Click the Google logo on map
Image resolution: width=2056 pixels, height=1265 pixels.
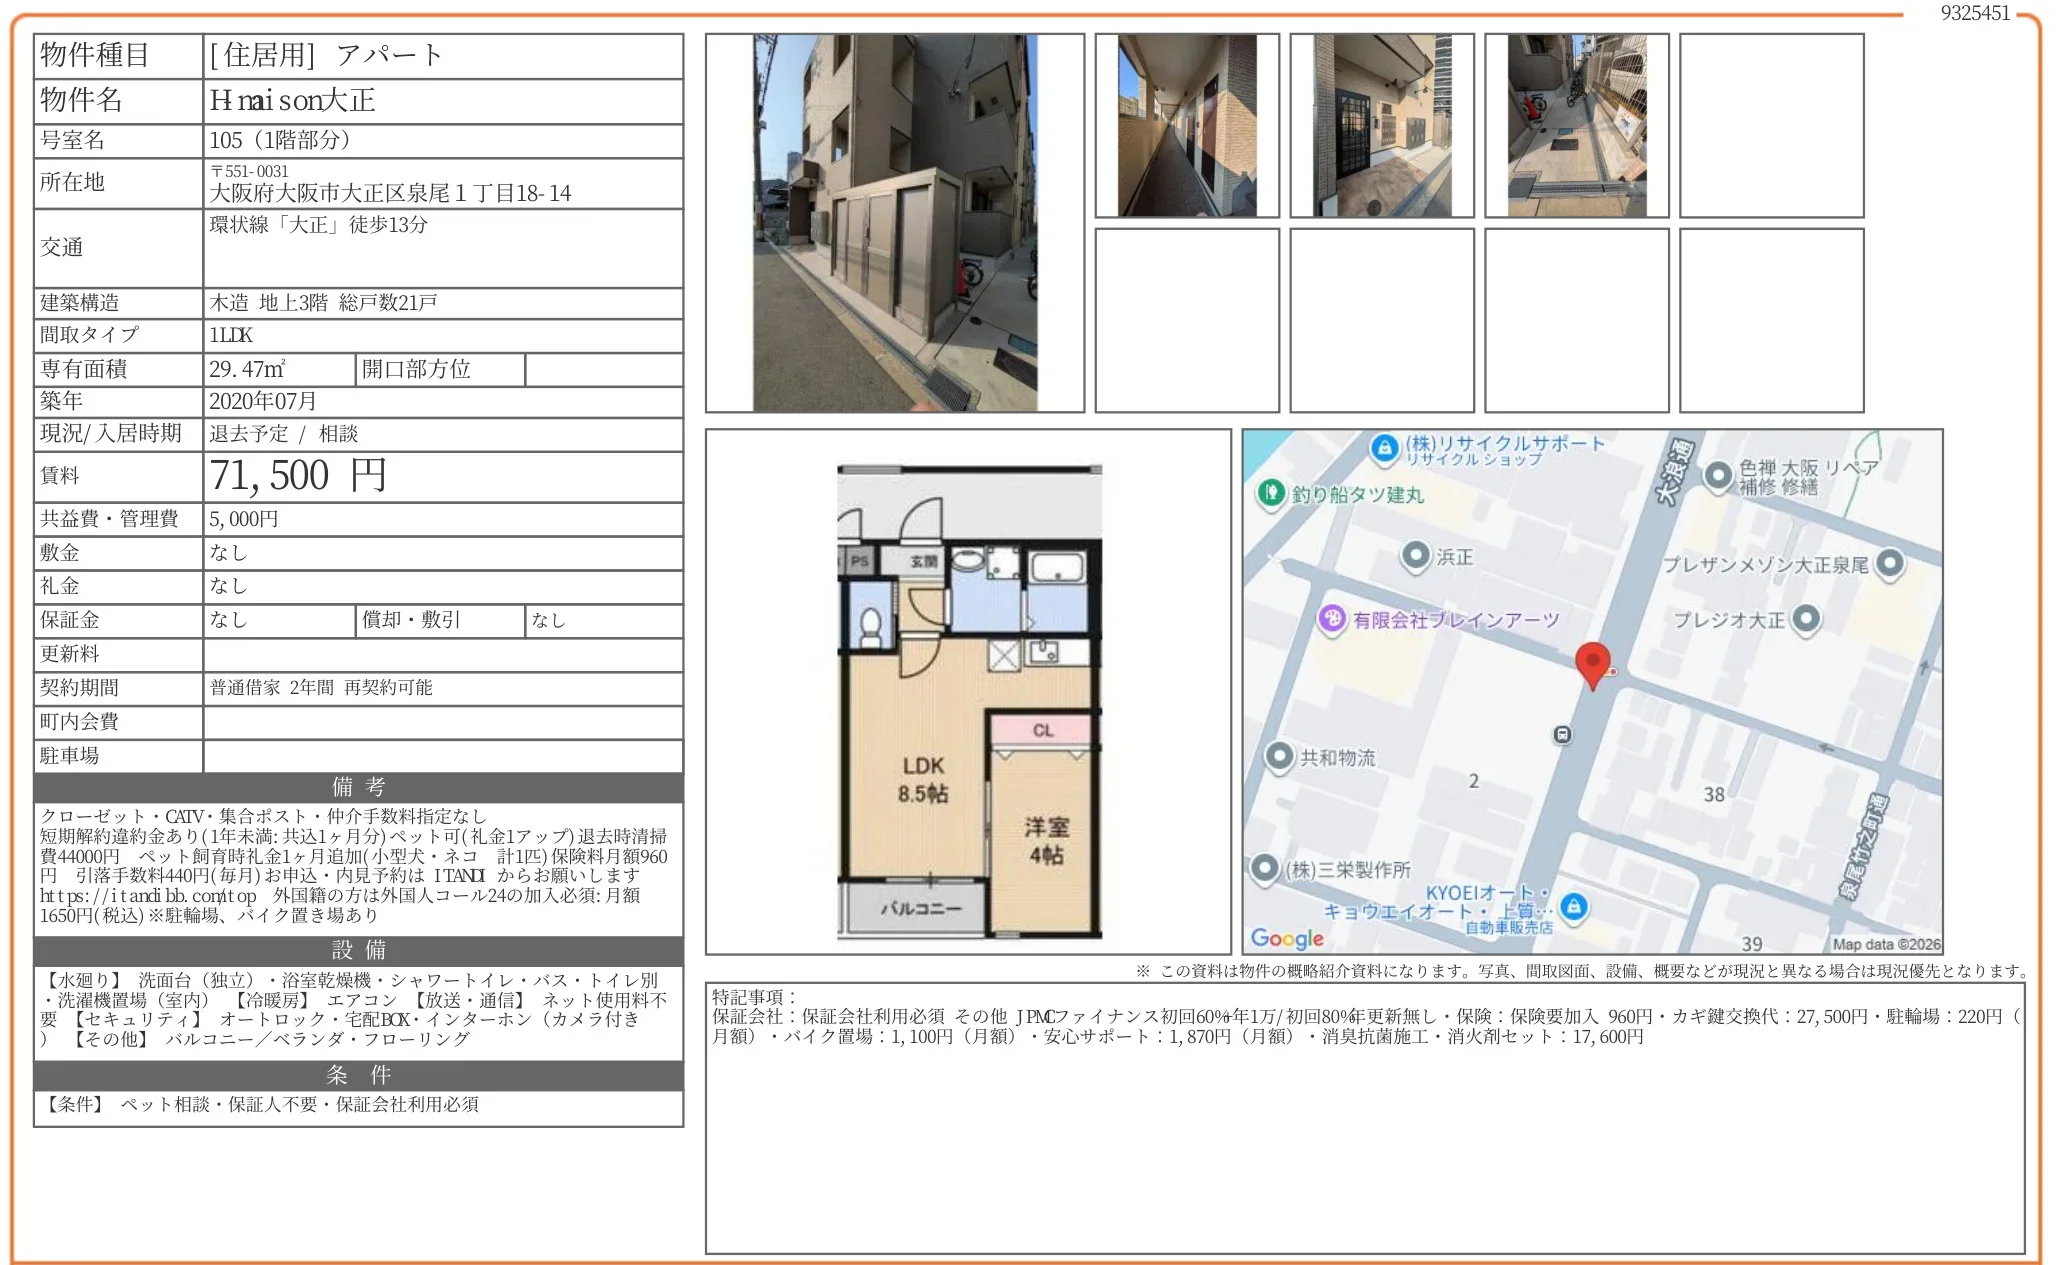tap(1287, 938)
